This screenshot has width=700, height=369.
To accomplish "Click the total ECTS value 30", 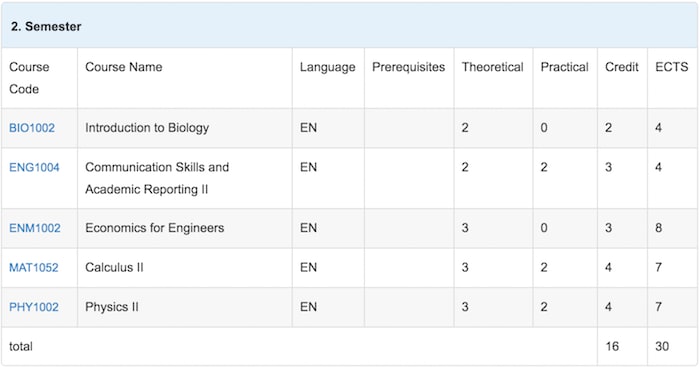I will [662, 347].
